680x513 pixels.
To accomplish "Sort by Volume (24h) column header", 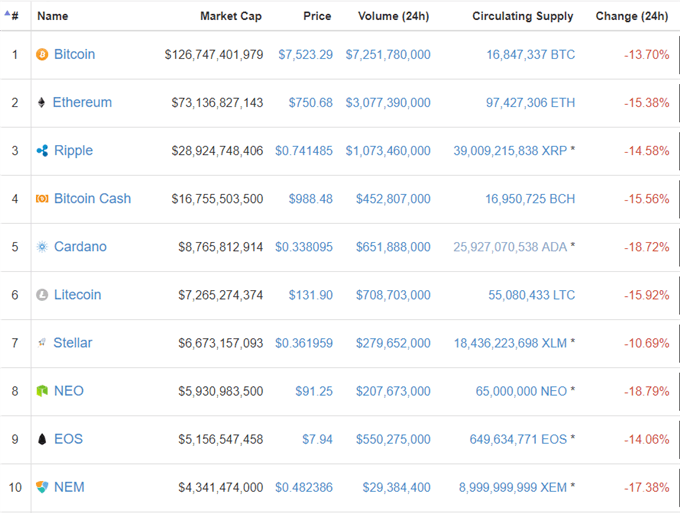I will click(393, 16).
